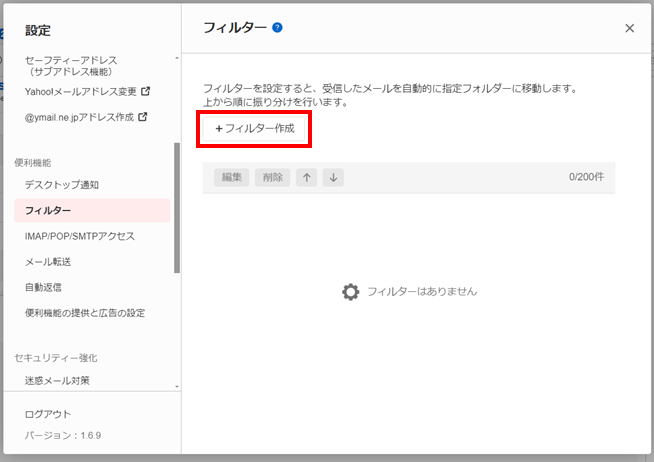Open 便利機能の提供と広告の設定
This screenshot has width=654, height=462.
point(85,313)
